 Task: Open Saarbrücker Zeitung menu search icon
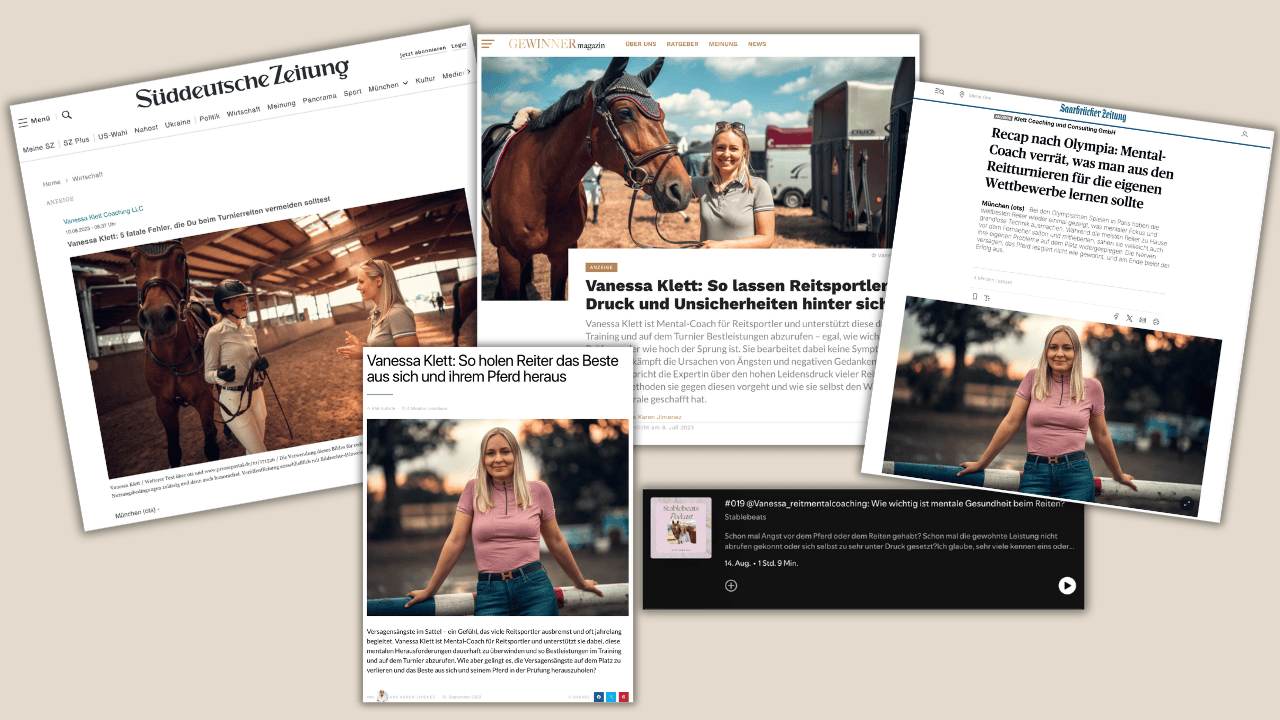[x=939, y=92]
